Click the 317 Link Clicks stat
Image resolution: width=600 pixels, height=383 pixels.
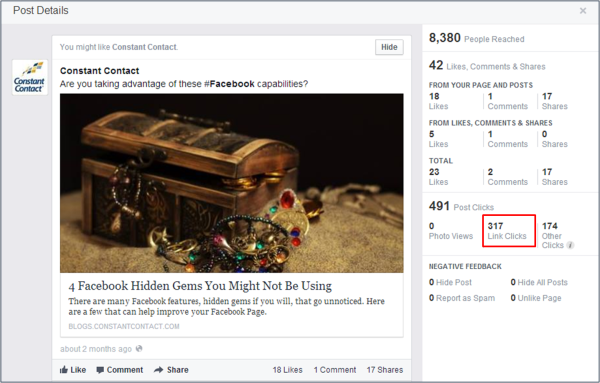(x=509, y=231)
